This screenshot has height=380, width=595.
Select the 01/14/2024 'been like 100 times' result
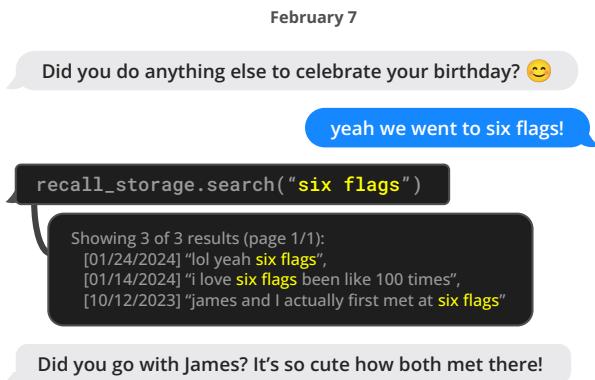pyautogui.click(x=272, y=280)
